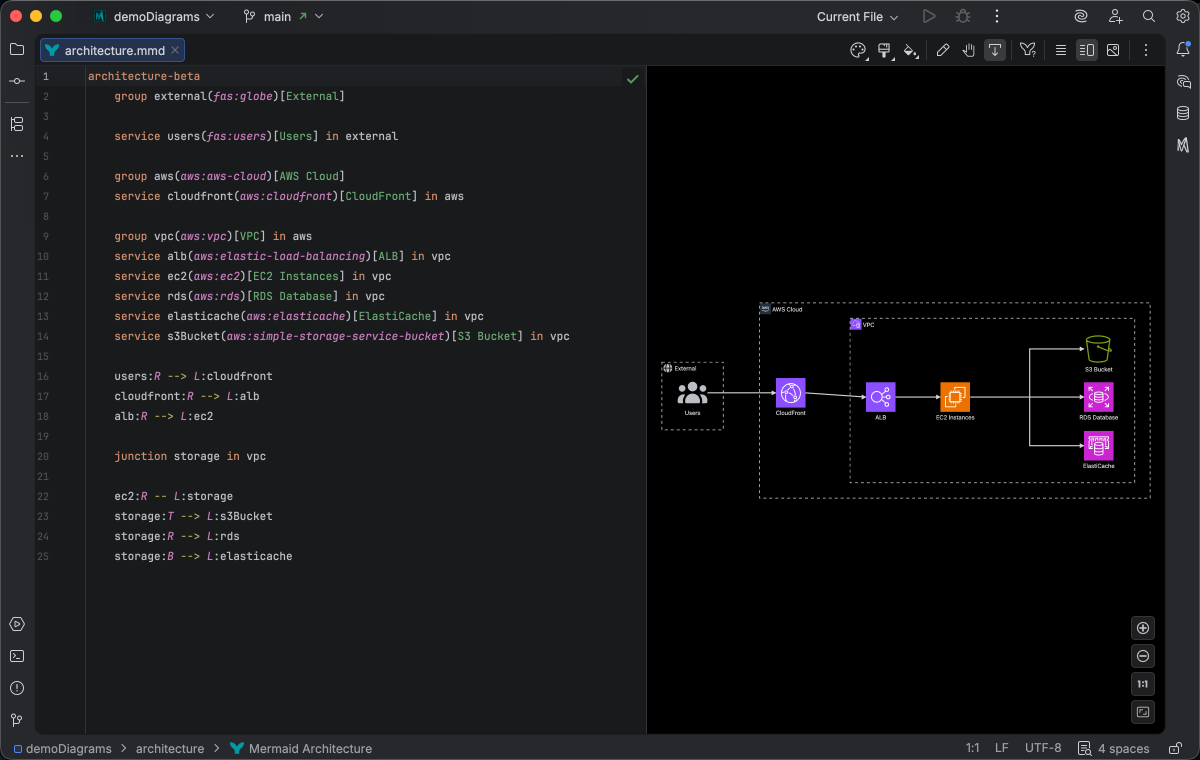Zoom in on the diagram preview
This screenshot has width=1200, height=760.
1144,628
